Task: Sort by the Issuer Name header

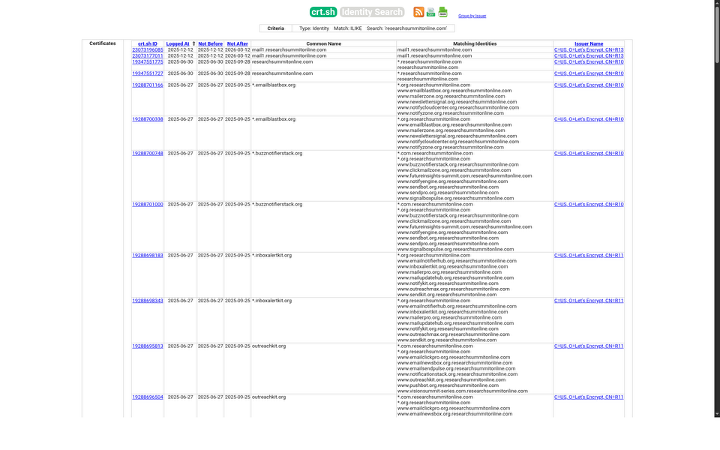Action: coord(589,44)
